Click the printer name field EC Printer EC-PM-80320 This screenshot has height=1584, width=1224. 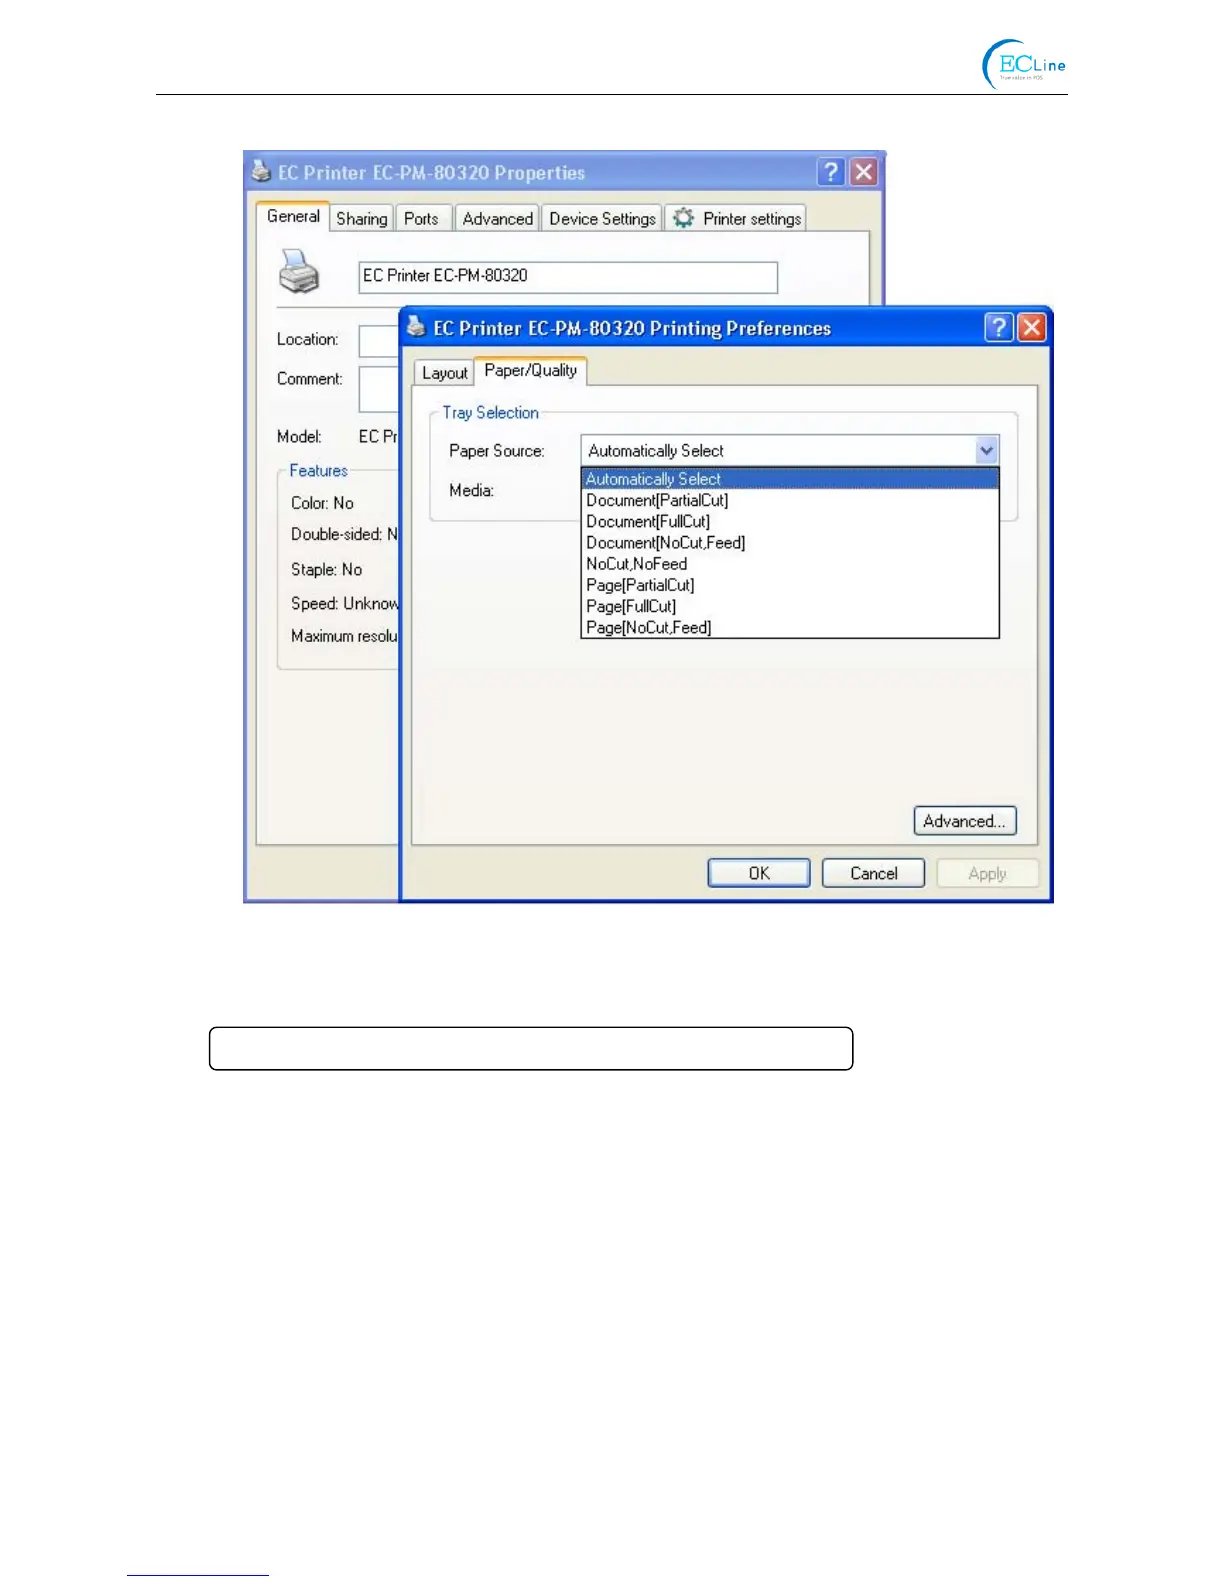[568, 277]
